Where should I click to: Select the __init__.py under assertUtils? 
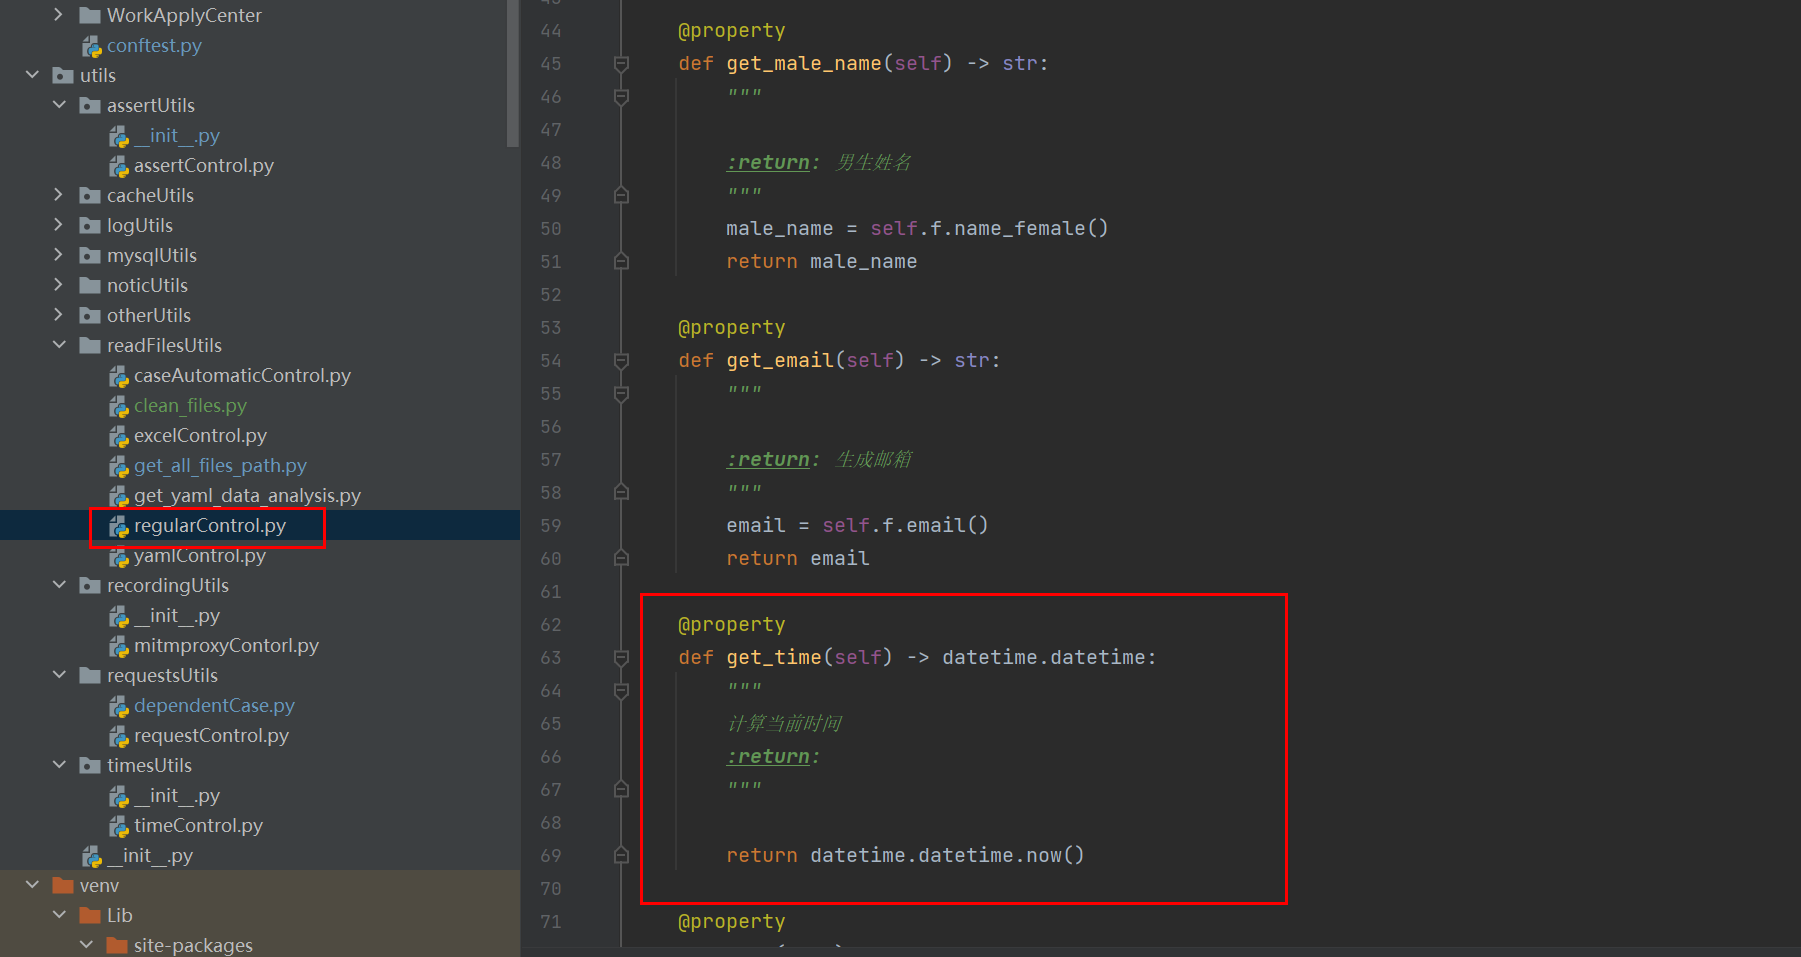point(177,136)
